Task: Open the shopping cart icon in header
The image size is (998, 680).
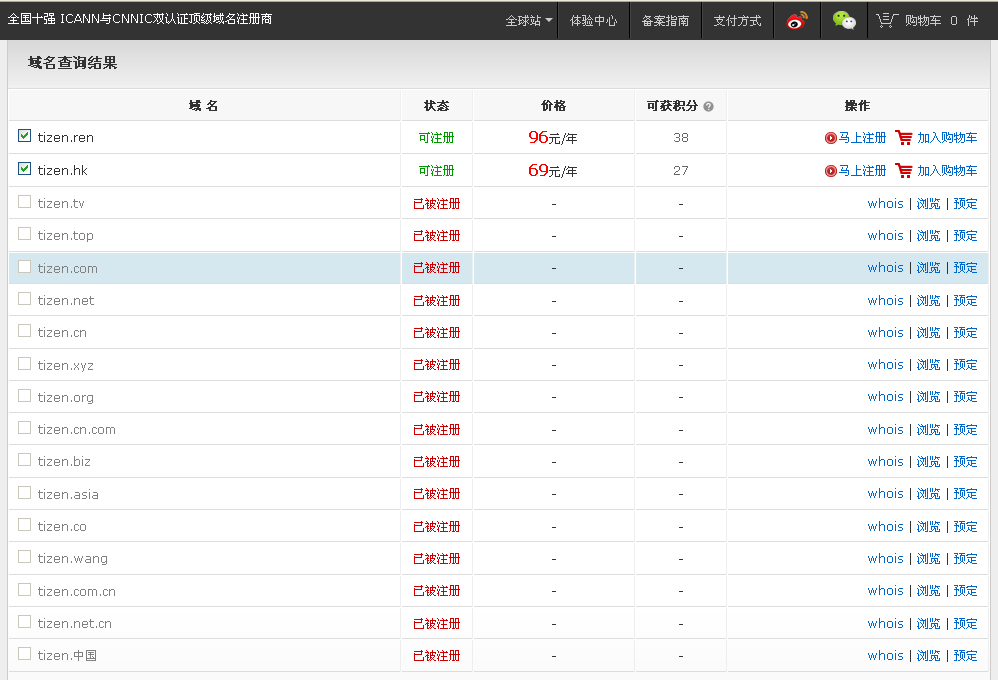Action: point(887,20)
